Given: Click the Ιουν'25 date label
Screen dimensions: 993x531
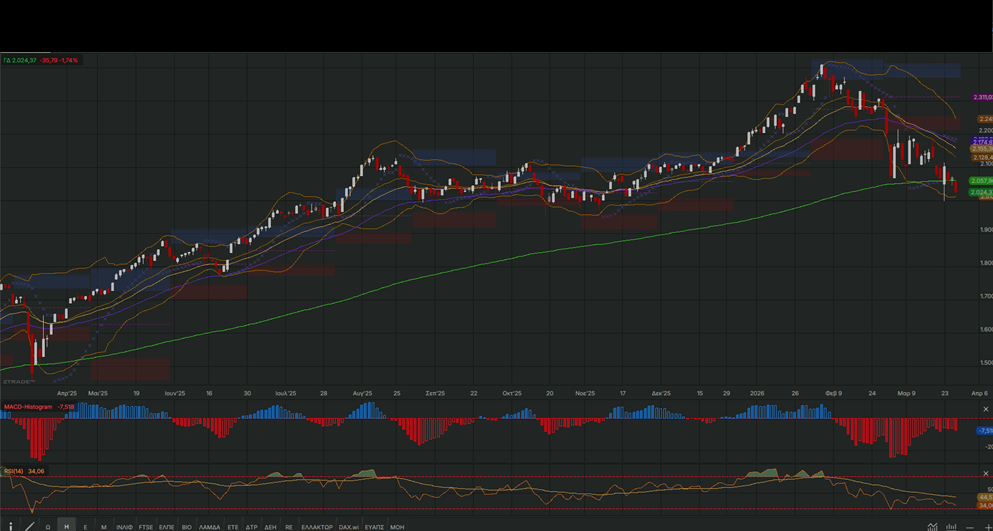Looking at the screenshot, I should point(174,393).
